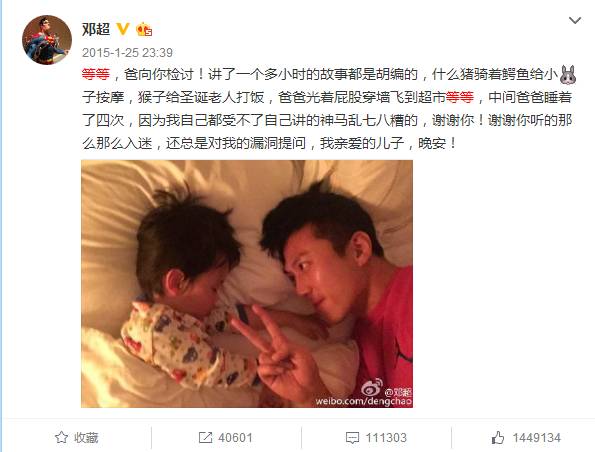
Task: Click the second red 等等 mention after 超市
Action: coord(459,97)
